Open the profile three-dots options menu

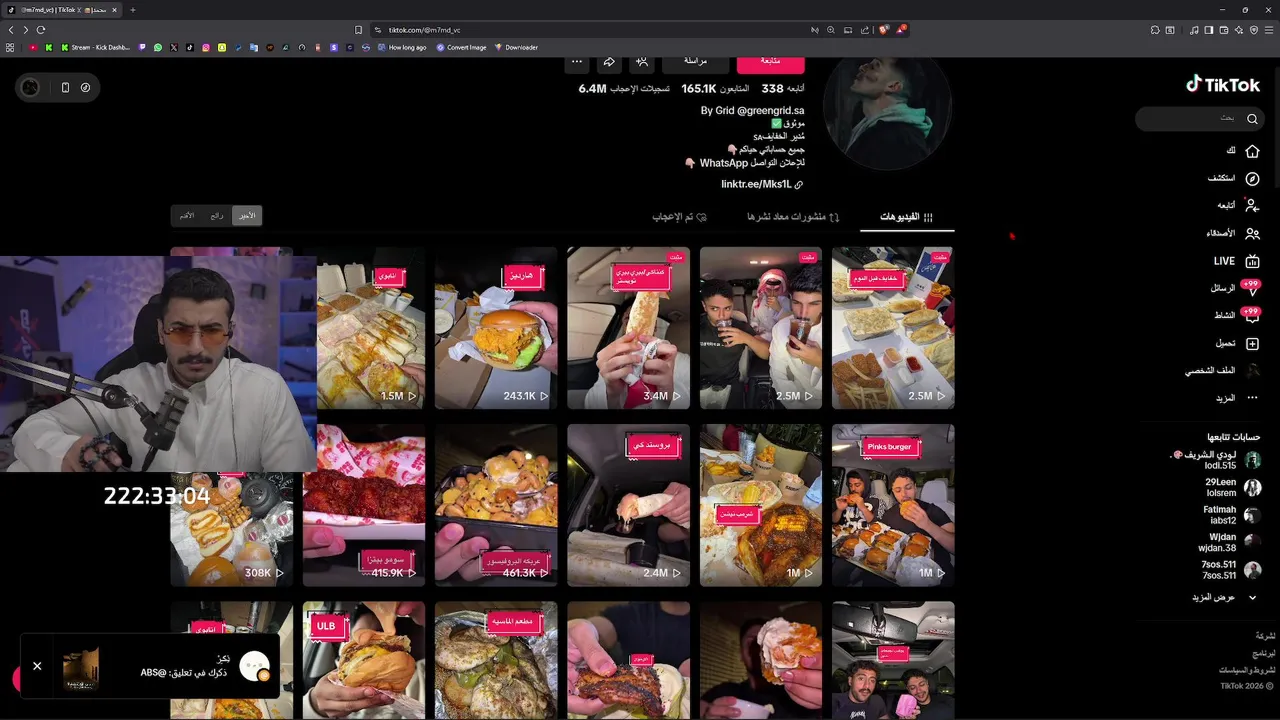click(x=577, y=62)
